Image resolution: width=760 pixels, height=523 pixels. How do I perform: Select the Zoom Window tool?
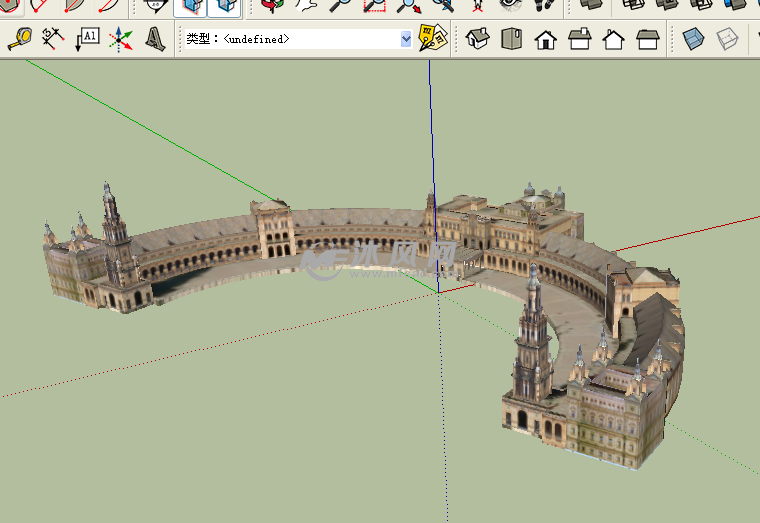pyautogui.click(x=375, y=6)
